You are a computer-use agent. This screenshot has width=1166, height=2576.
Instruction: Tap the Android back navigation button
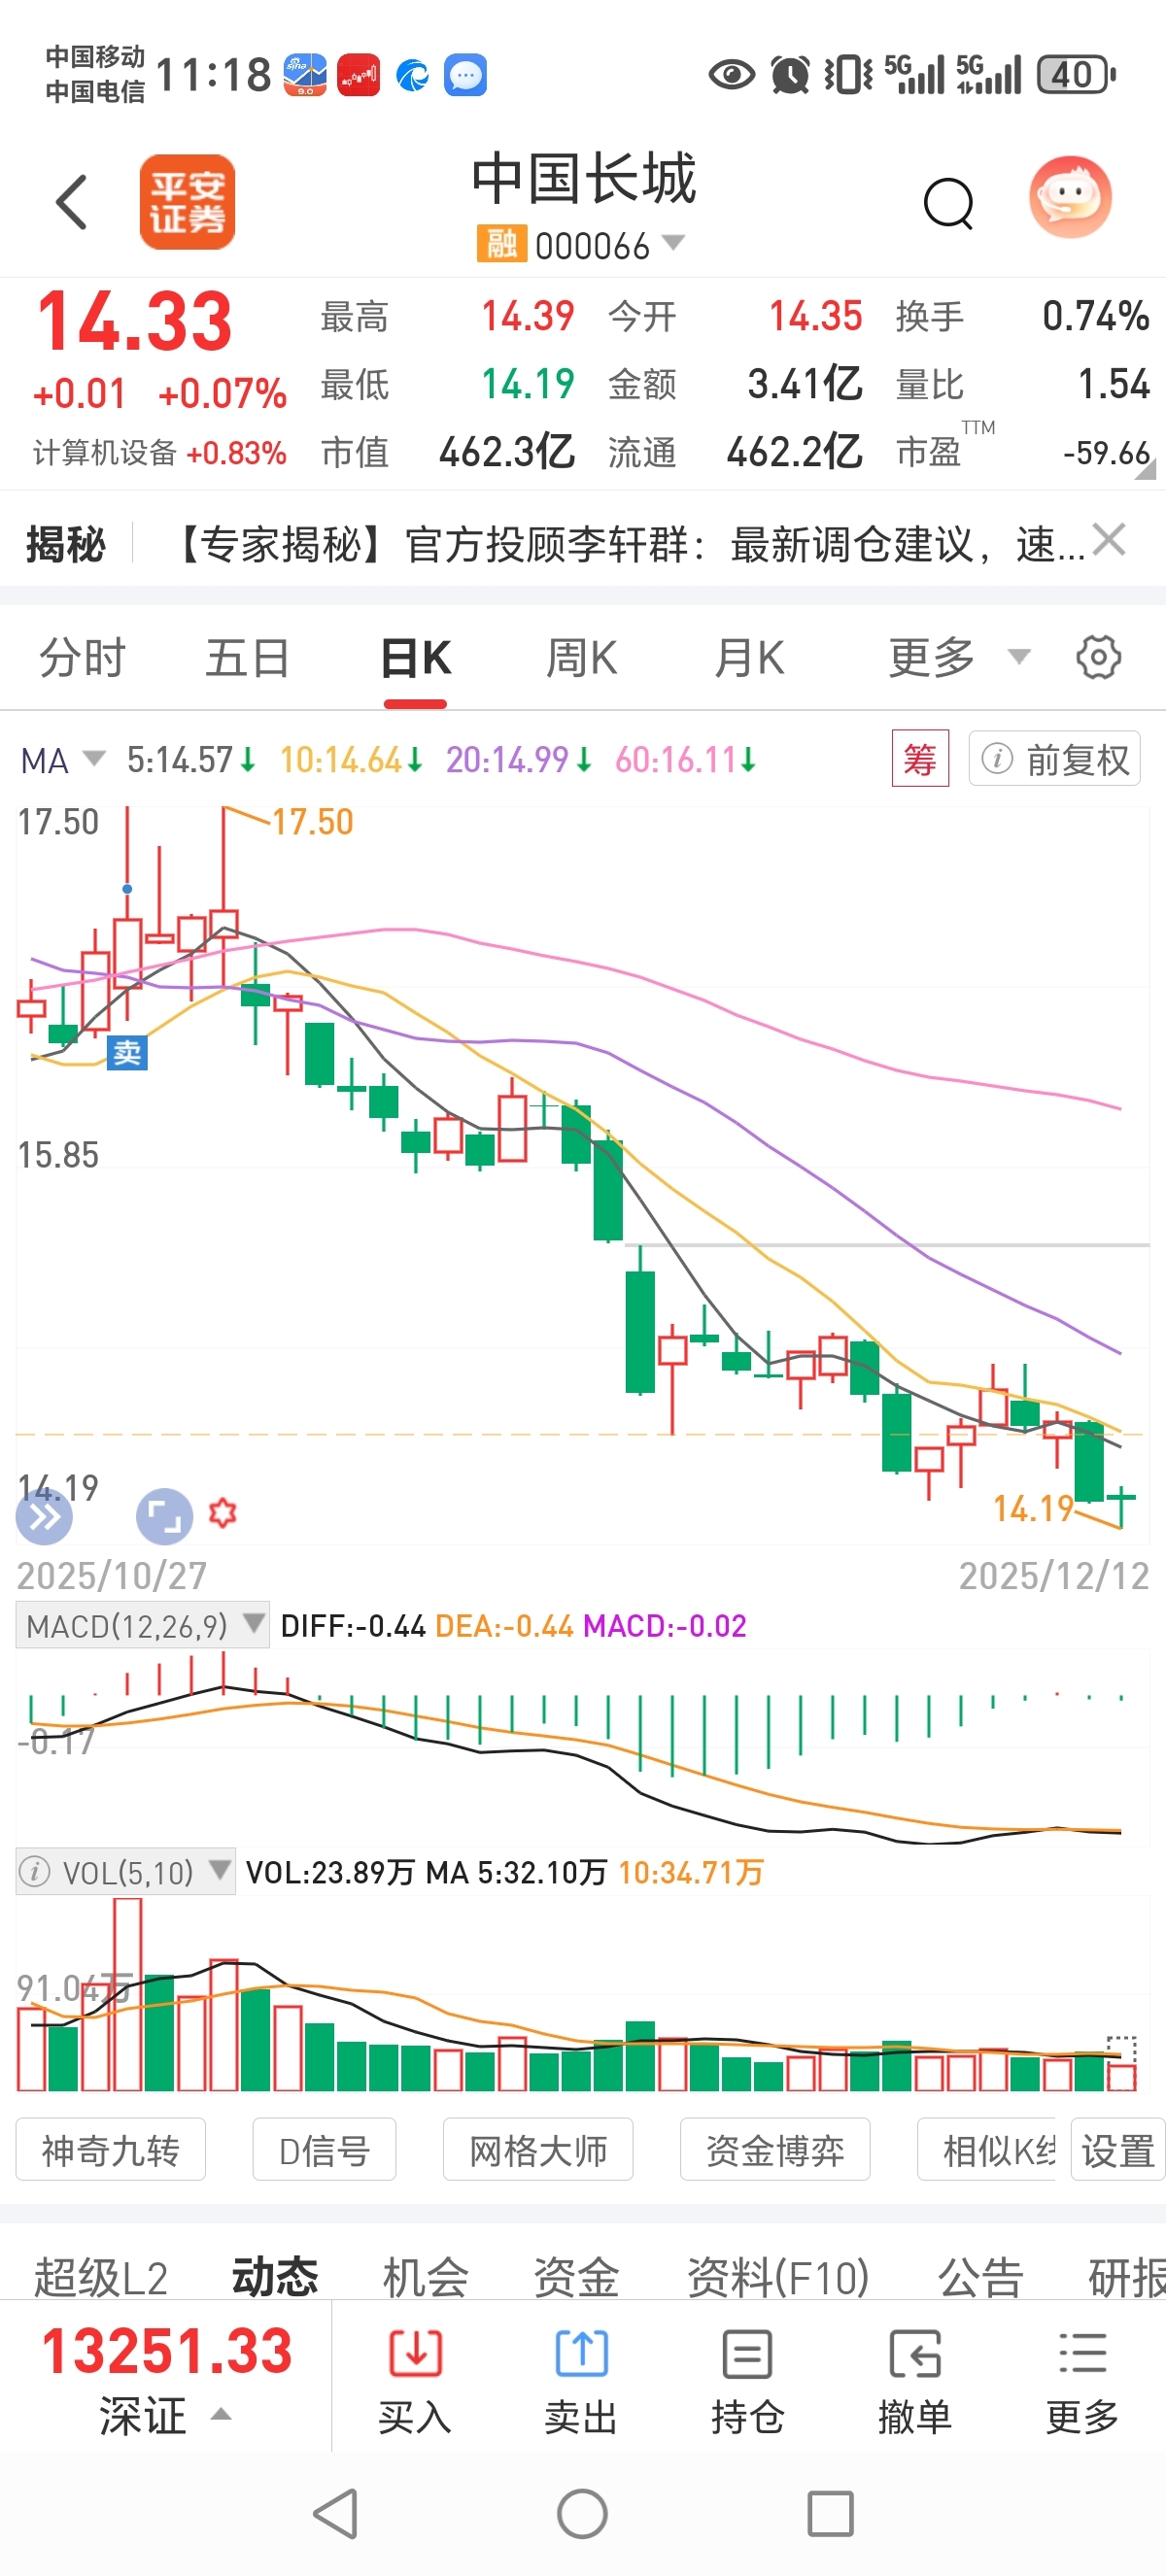click(x=336, y=2513)
